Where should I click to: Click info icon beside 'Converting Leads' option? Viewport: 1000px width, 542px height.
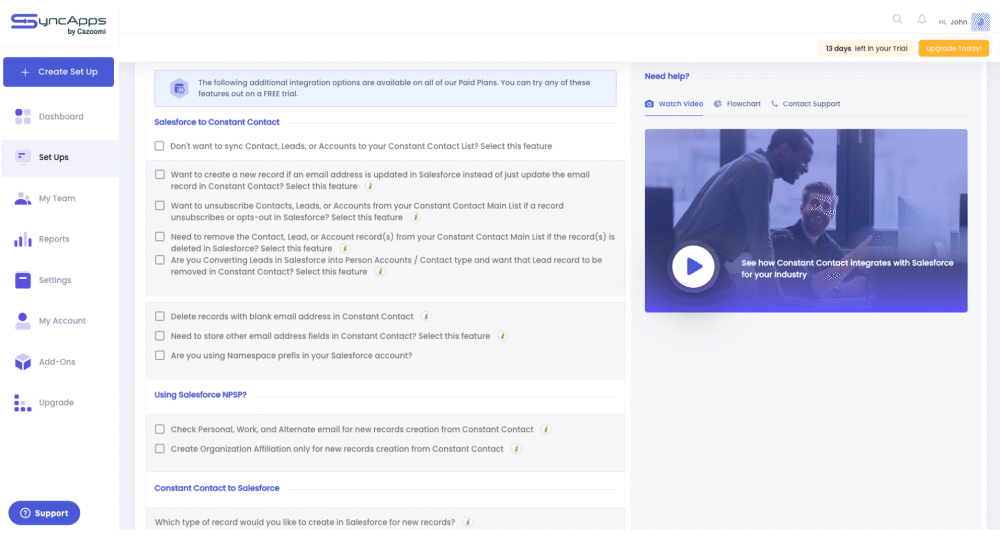380,272
